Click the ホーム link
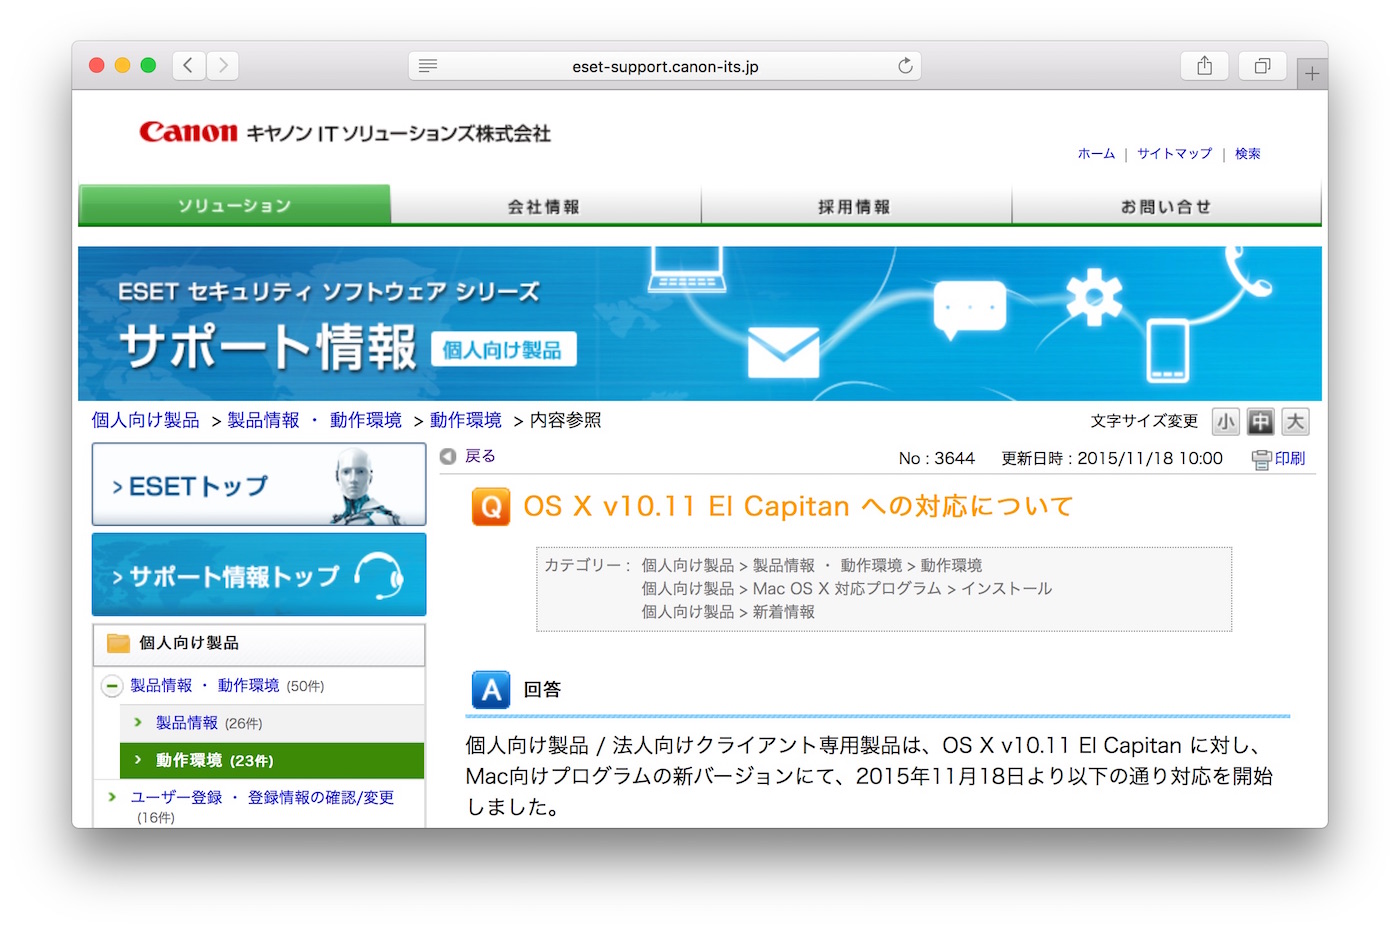The width and height of the screenshot is (1400, 931). pyautogui.click(x=1096, y=154)
